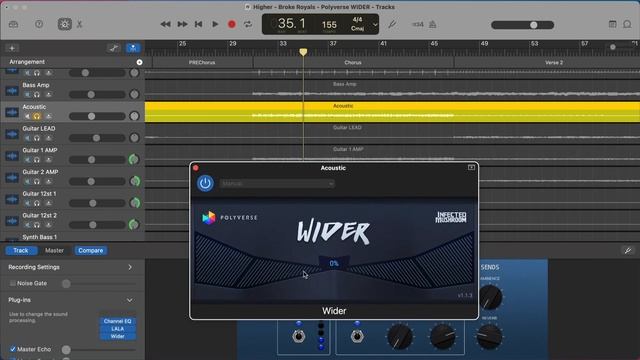Viewport: 640px width, 360px height.
Task: Click the Rewind transport button
Action: tap(165, 24)
